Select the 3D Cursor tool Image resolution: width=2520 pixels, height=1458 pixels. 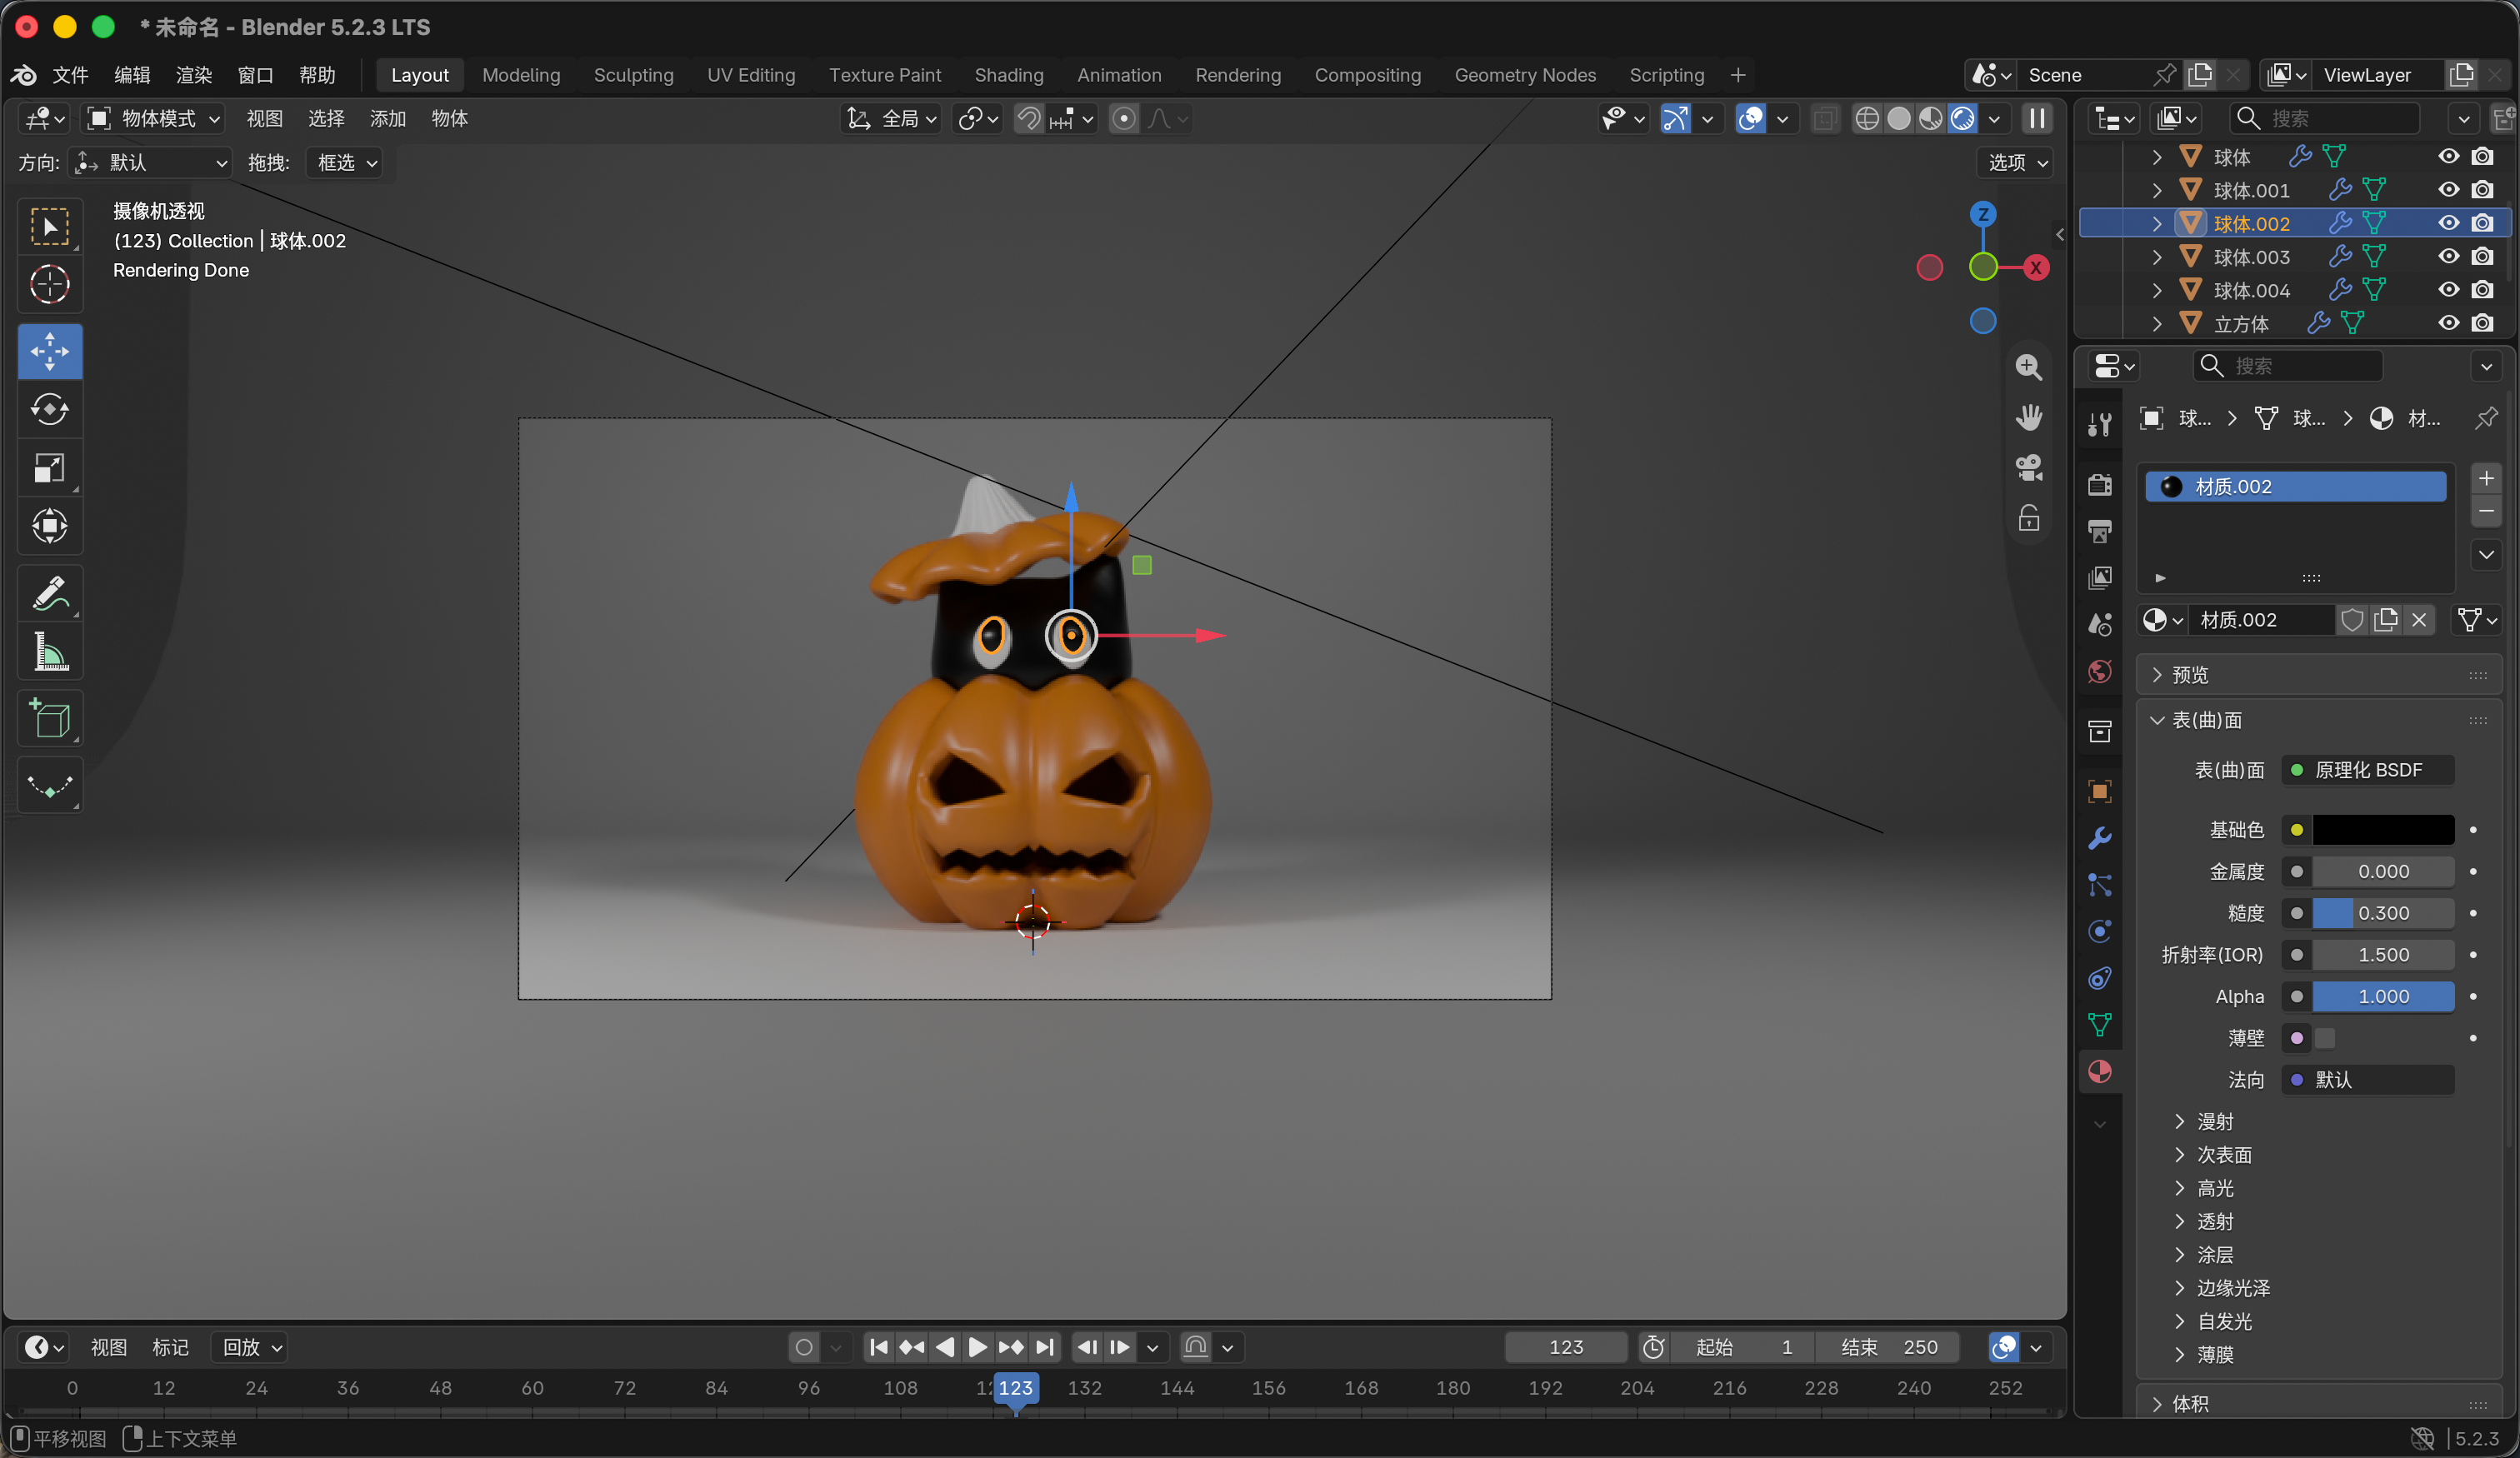coord(50,285)
